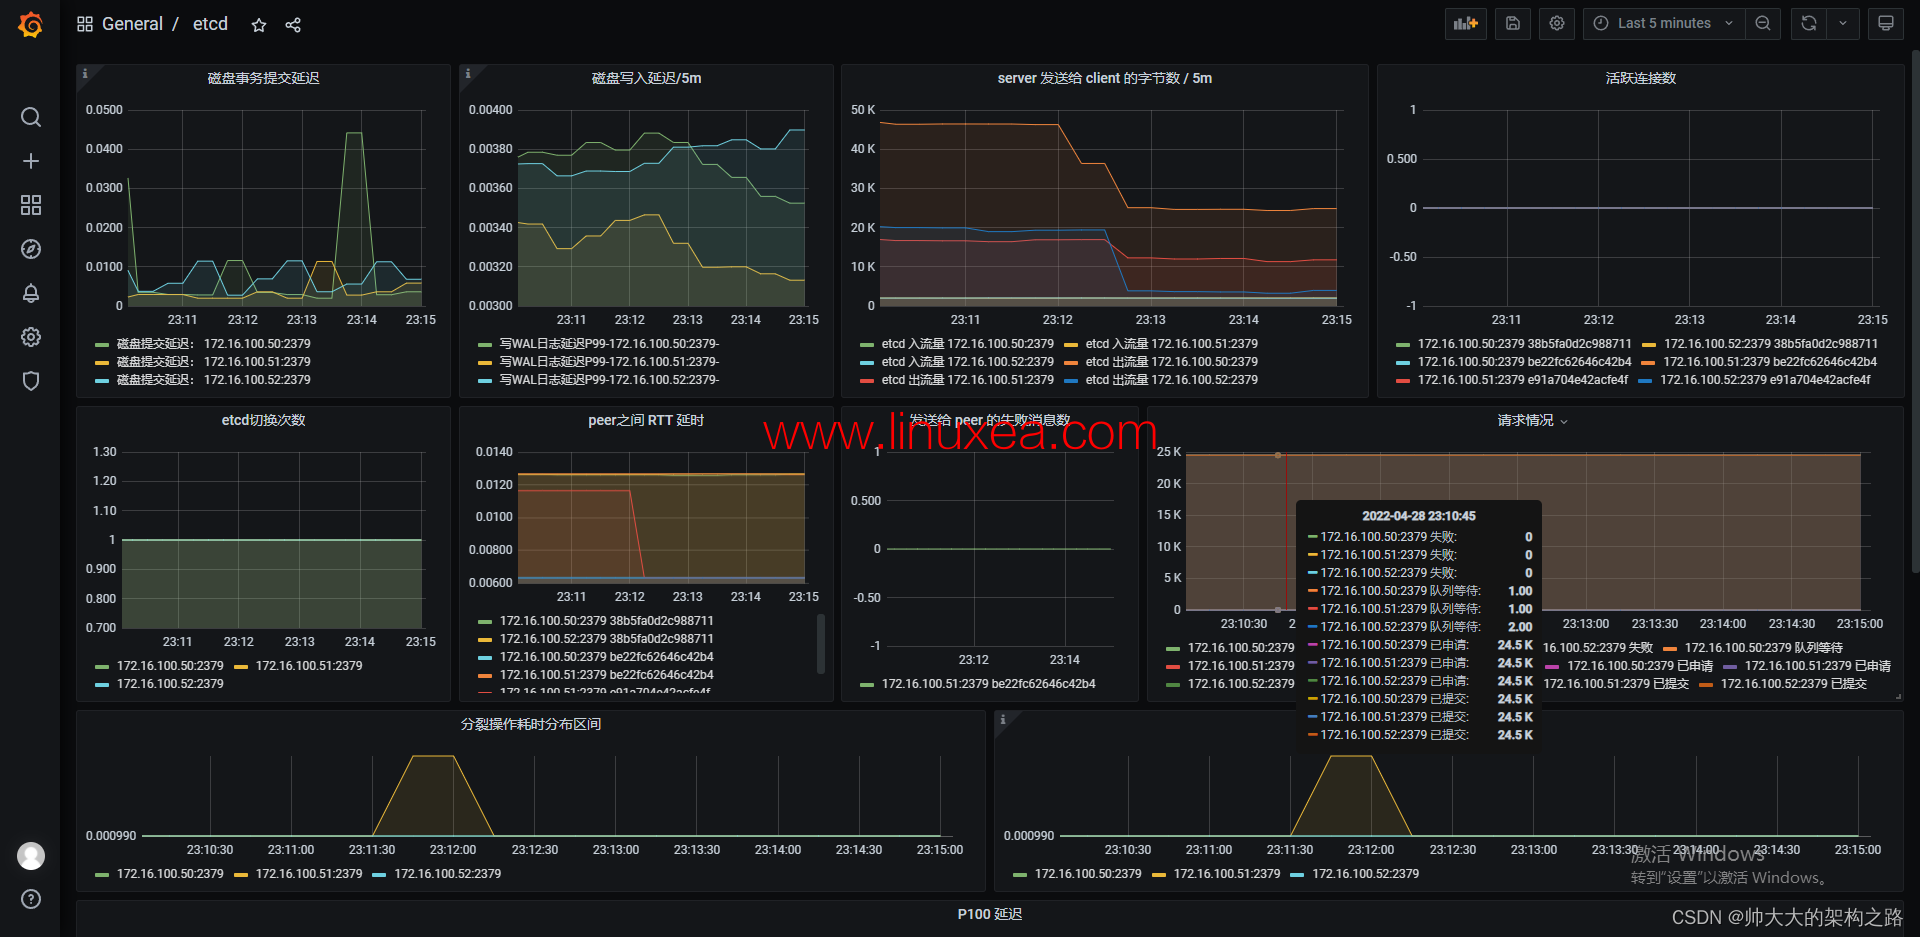Open the Grafana home logo
Screen dimensions: 1920x937
[x=31, y=24]
